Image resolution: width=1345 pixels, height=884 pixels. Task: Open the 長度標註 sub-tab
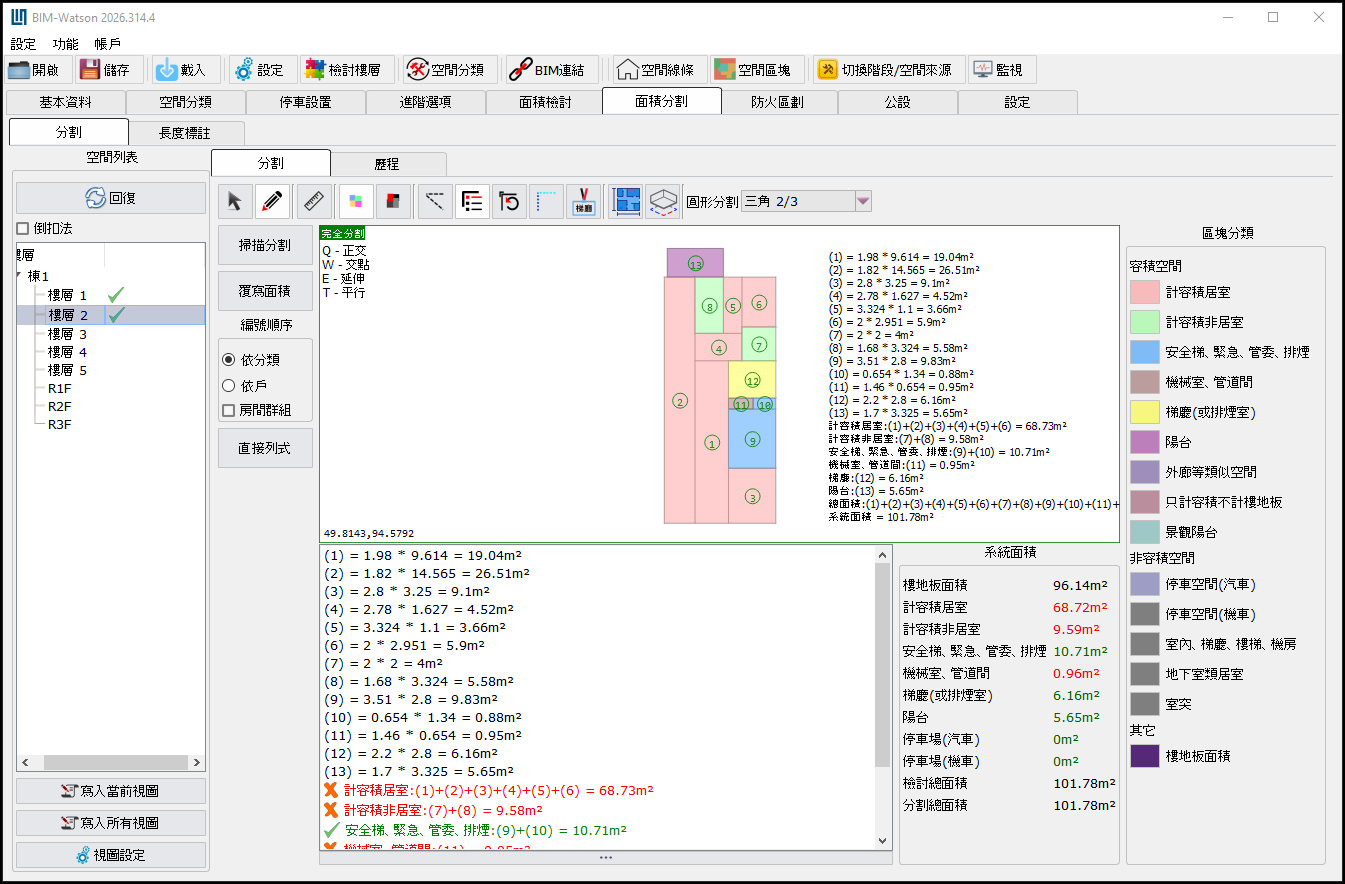coord(186,133)
